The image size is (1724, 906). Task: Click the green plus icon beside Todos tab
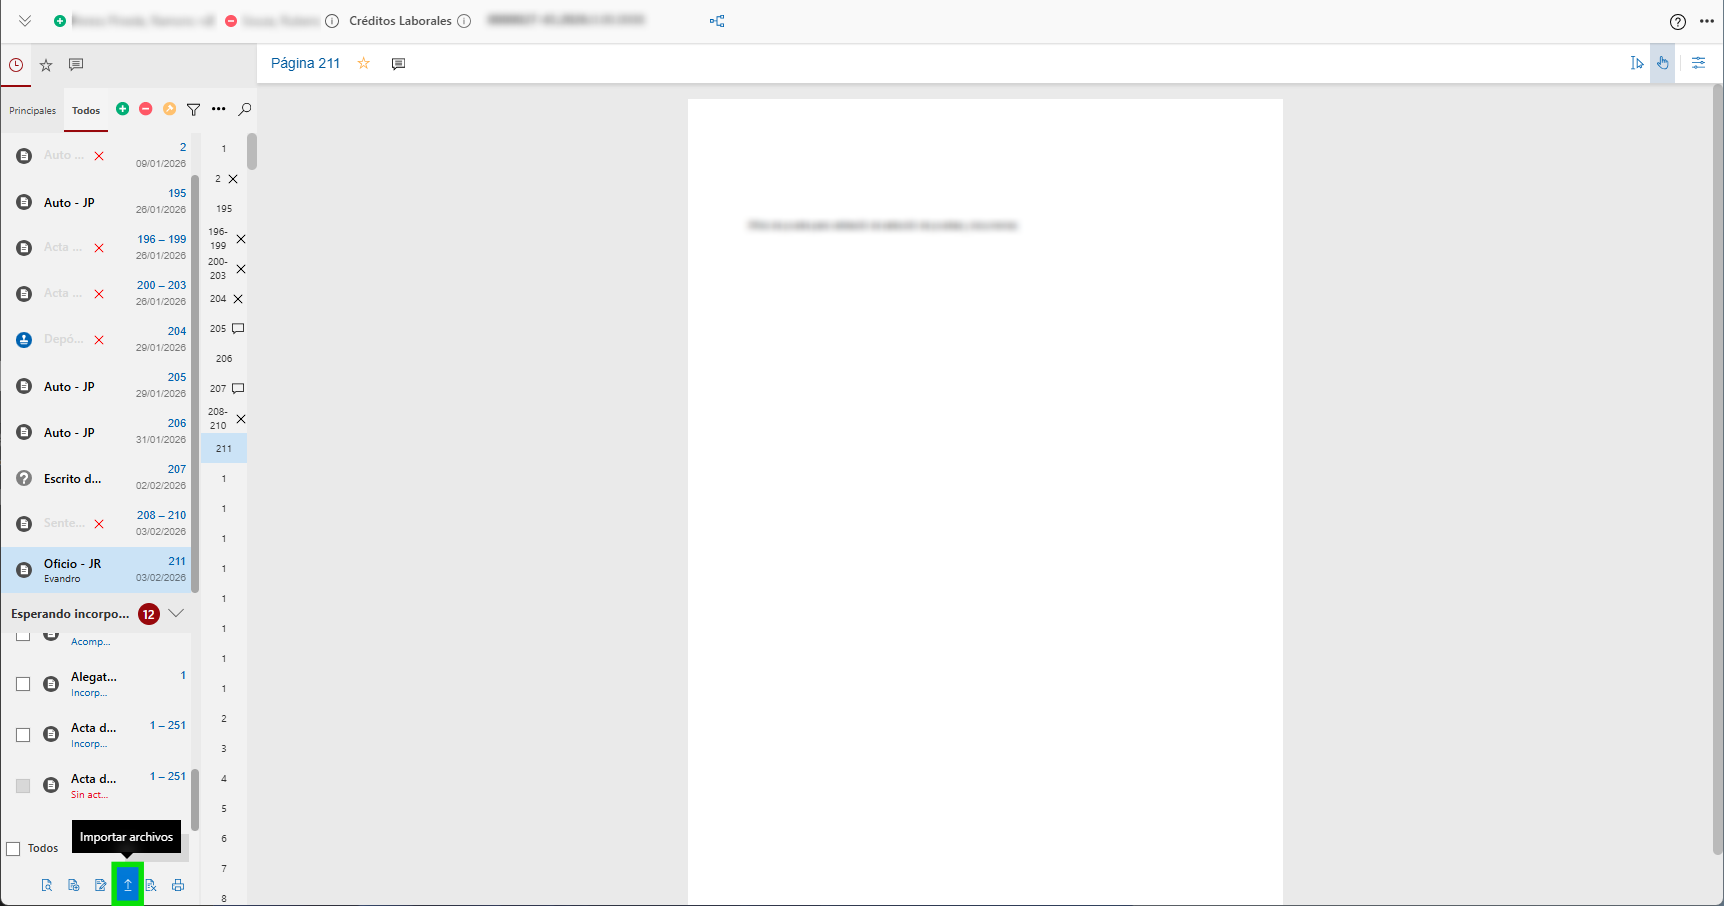122,109
